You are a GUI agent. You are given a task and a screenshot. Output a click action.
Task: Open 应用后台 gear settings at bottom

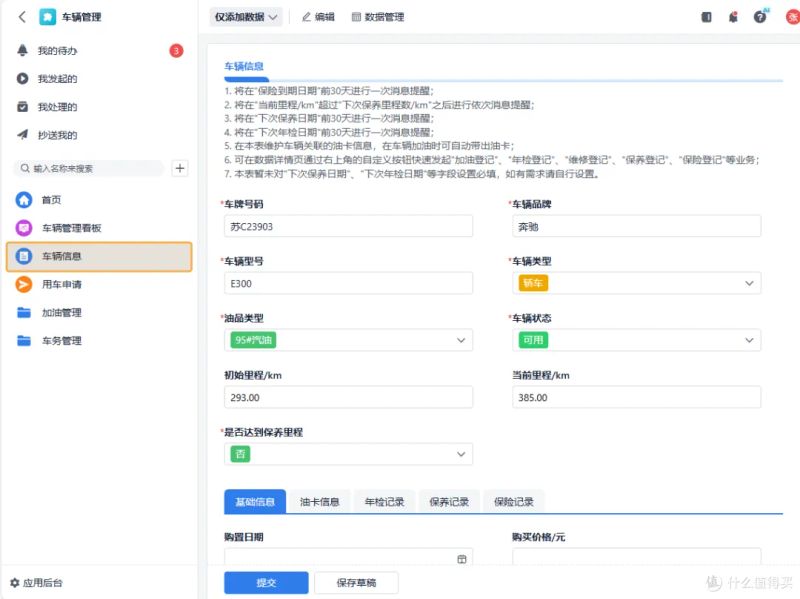coord(36,583)
